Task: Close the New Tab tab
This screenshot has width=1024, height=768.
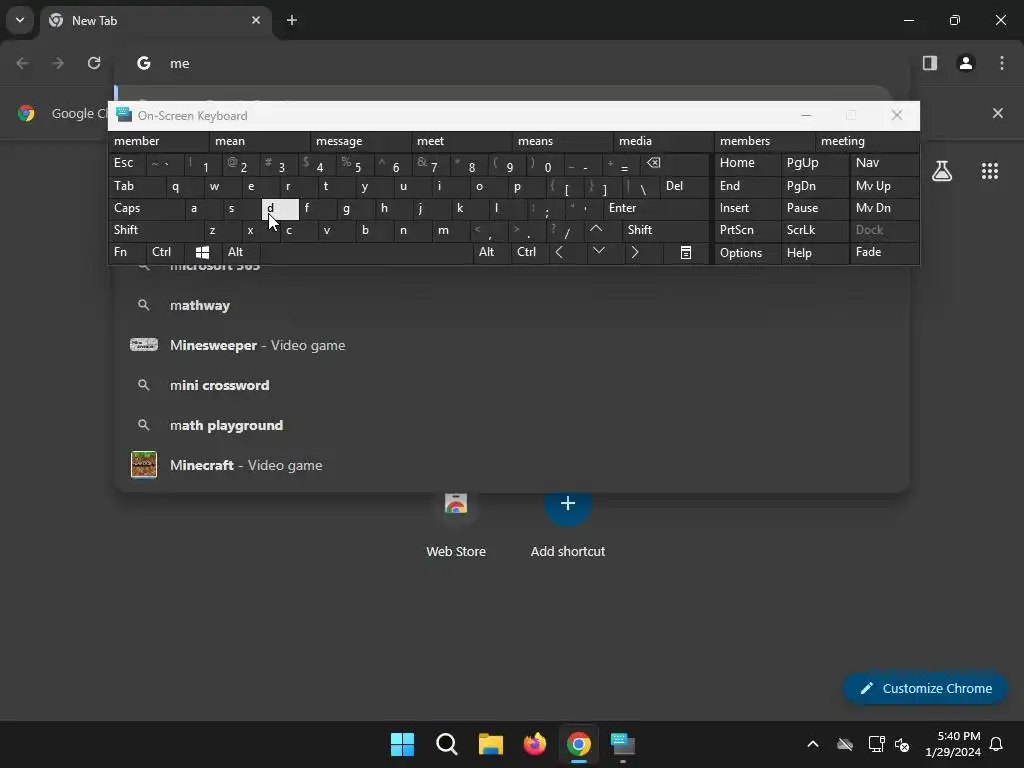Action: [x=256, y=20]
